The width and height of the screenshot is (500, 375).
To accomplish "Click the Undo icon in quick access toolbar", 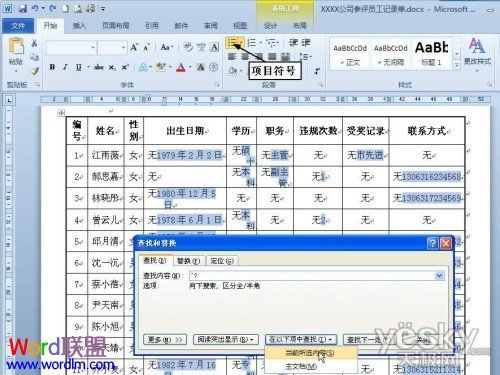I will click(x=35, y=8).
